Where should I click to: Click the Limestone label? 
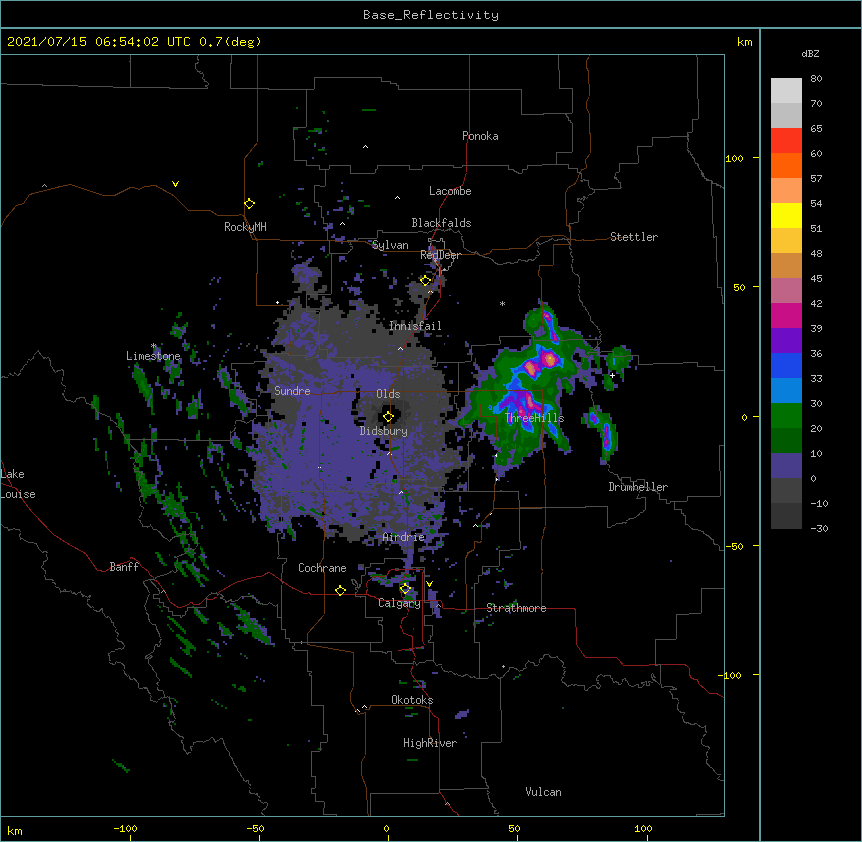(153, 356)
